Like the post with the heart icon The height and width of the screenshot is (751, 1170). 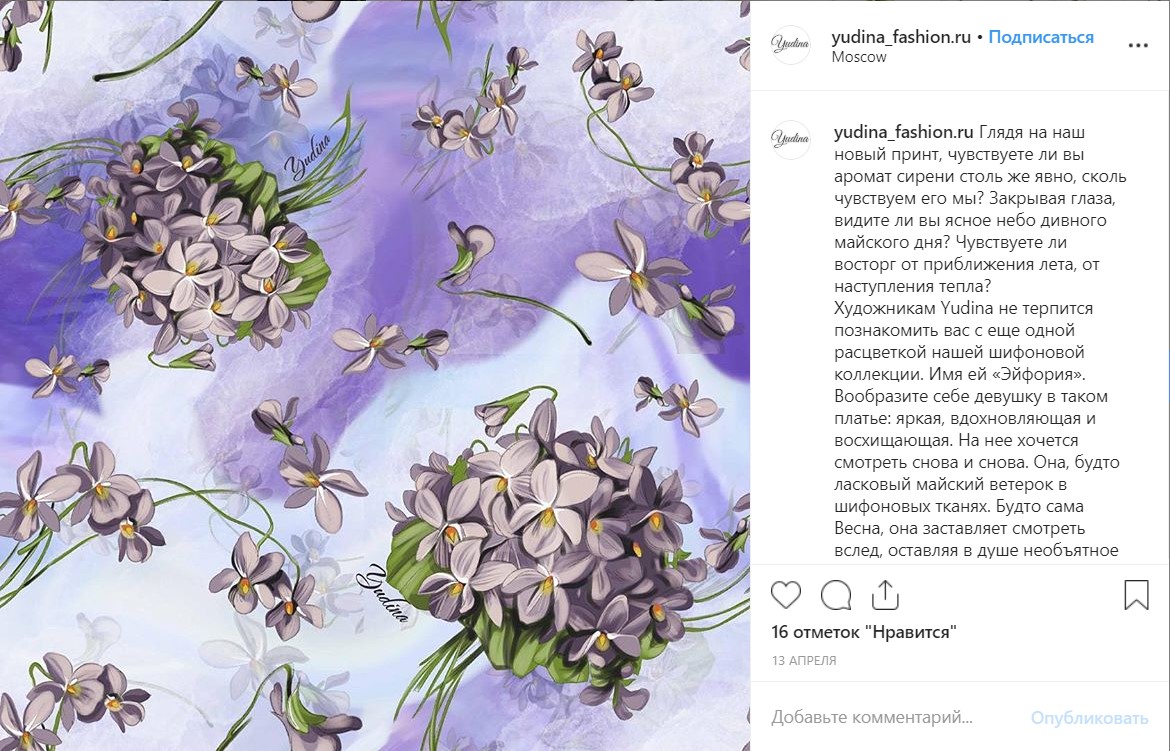(786, 596)
